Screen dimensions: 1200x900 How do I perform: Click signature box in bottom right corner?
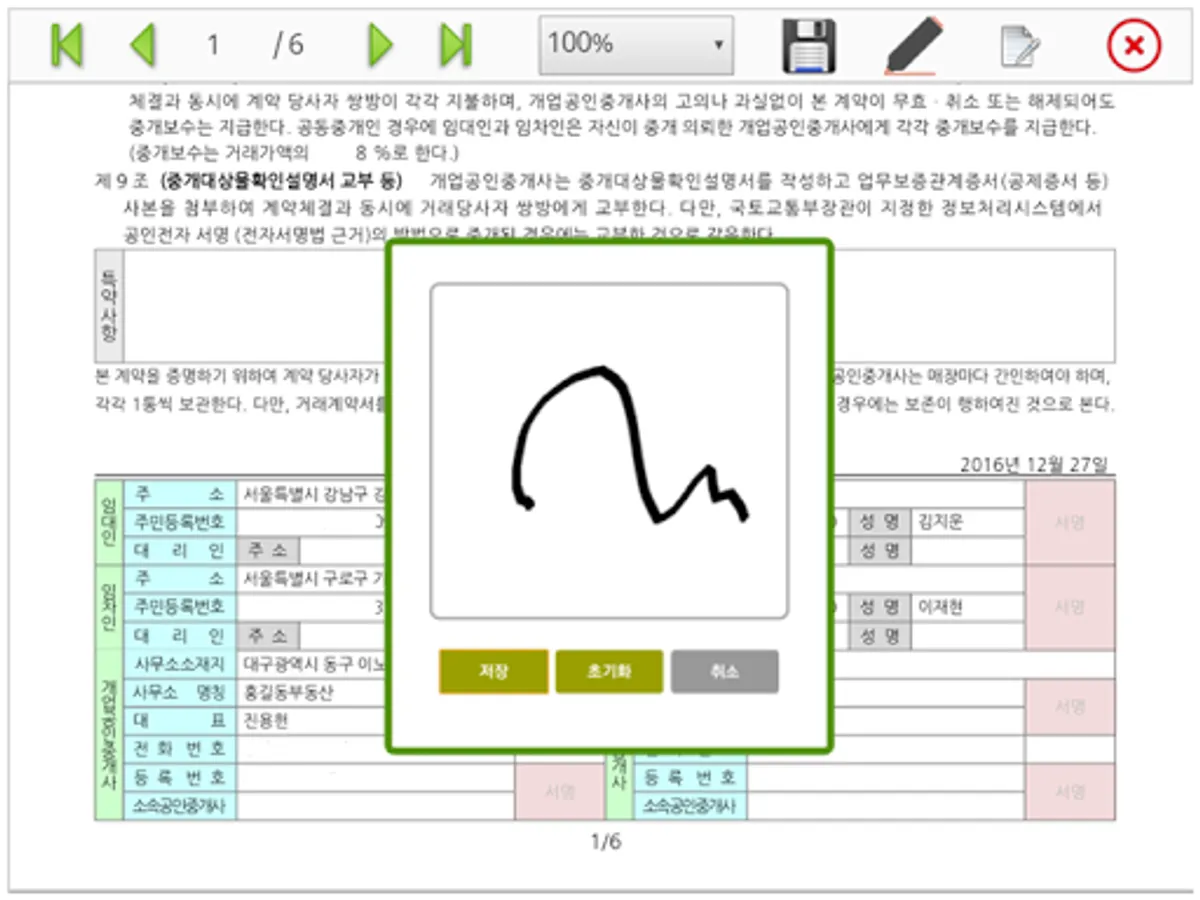tap(1069, 791)
